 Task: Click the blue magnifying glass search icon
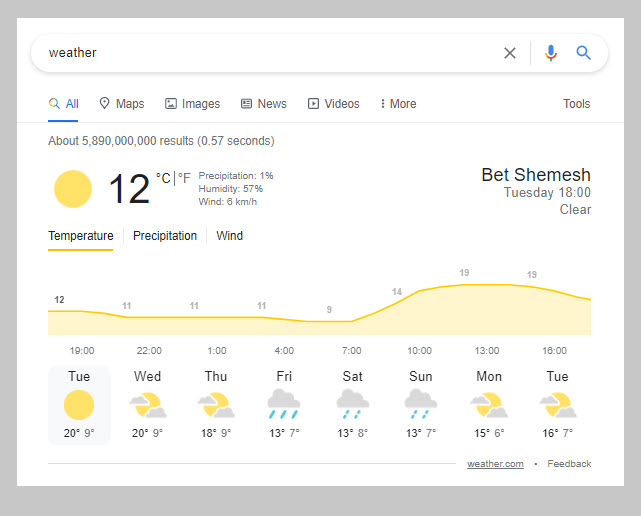(x=584, y=53)
